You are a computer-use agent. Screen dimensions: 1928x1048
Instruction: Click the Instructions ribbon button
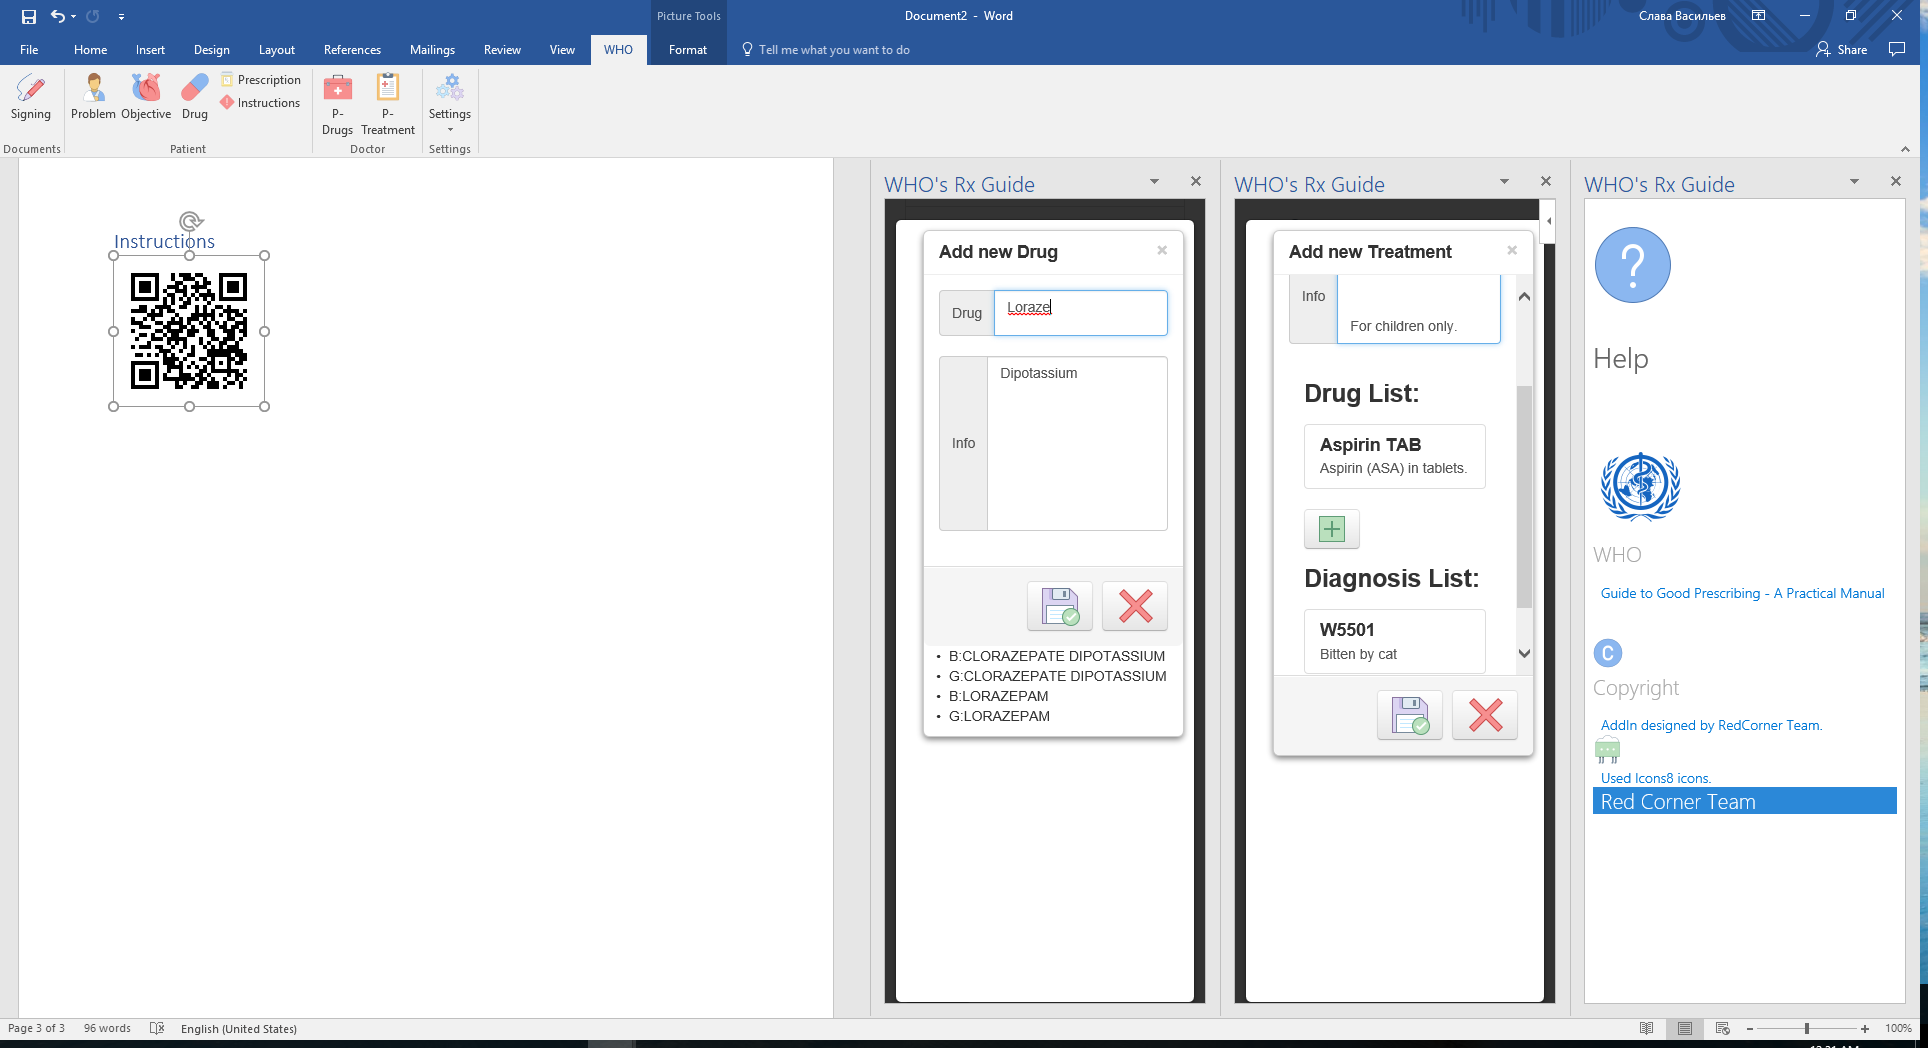tap(260, 103)
